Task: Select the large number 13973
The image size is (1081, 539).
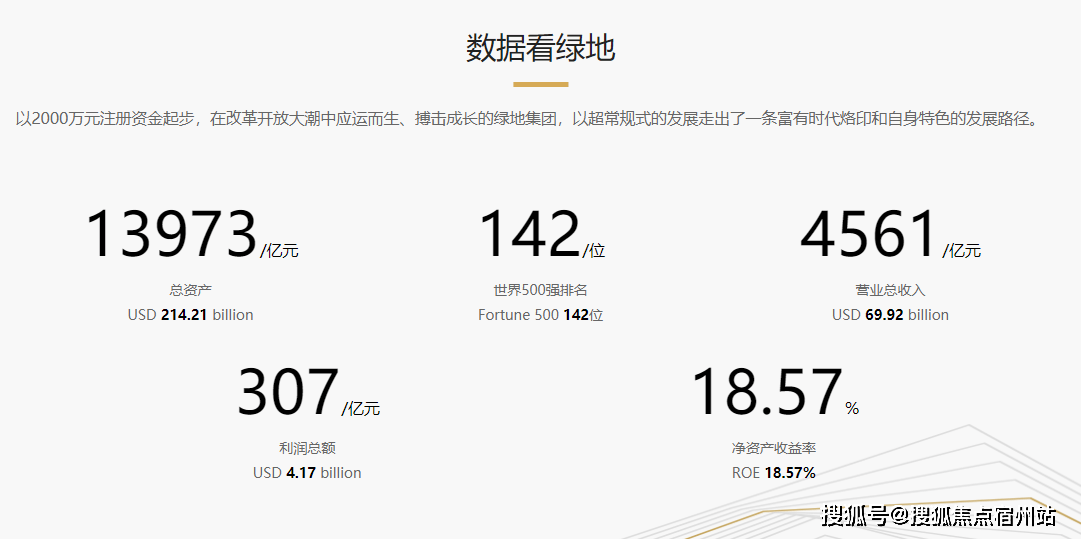Action: pyautogui.click(x=171, y=235)
